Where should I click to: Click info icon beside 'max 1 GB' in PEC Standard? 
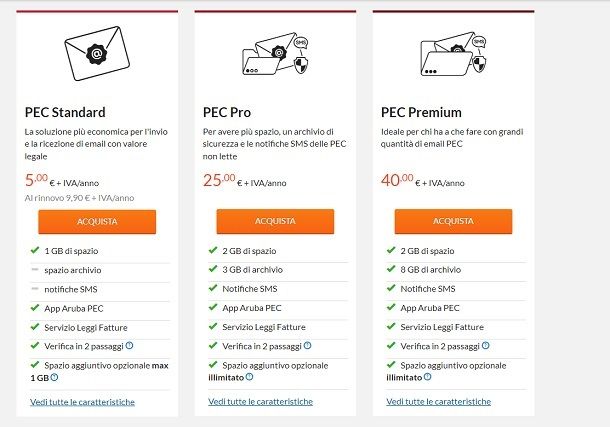54,377
